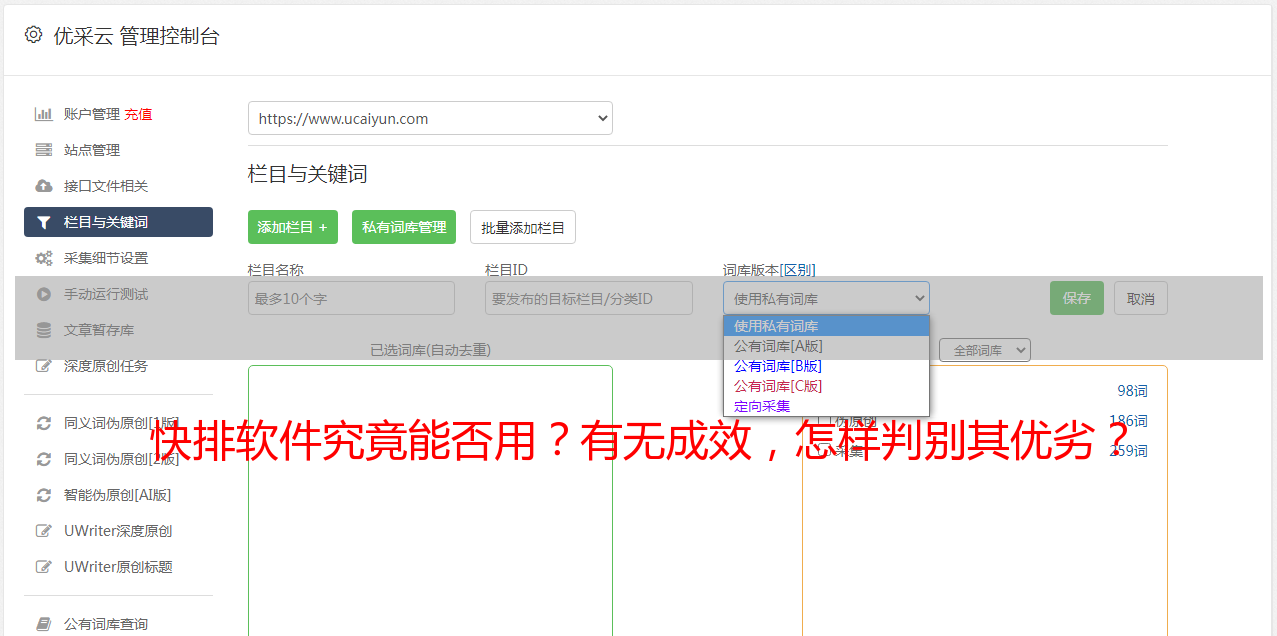Image resolution: width=1277 pixels, height=636 pixels.
Task: Choose 公有词库[A版] from the list
Action: coord(826,346)
